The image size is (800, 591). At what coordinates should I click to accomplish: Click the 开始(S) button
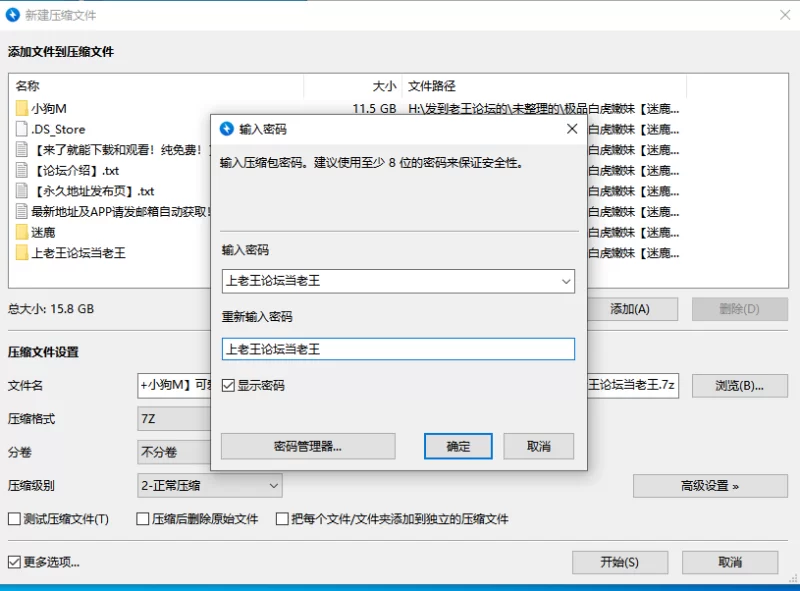620,562
